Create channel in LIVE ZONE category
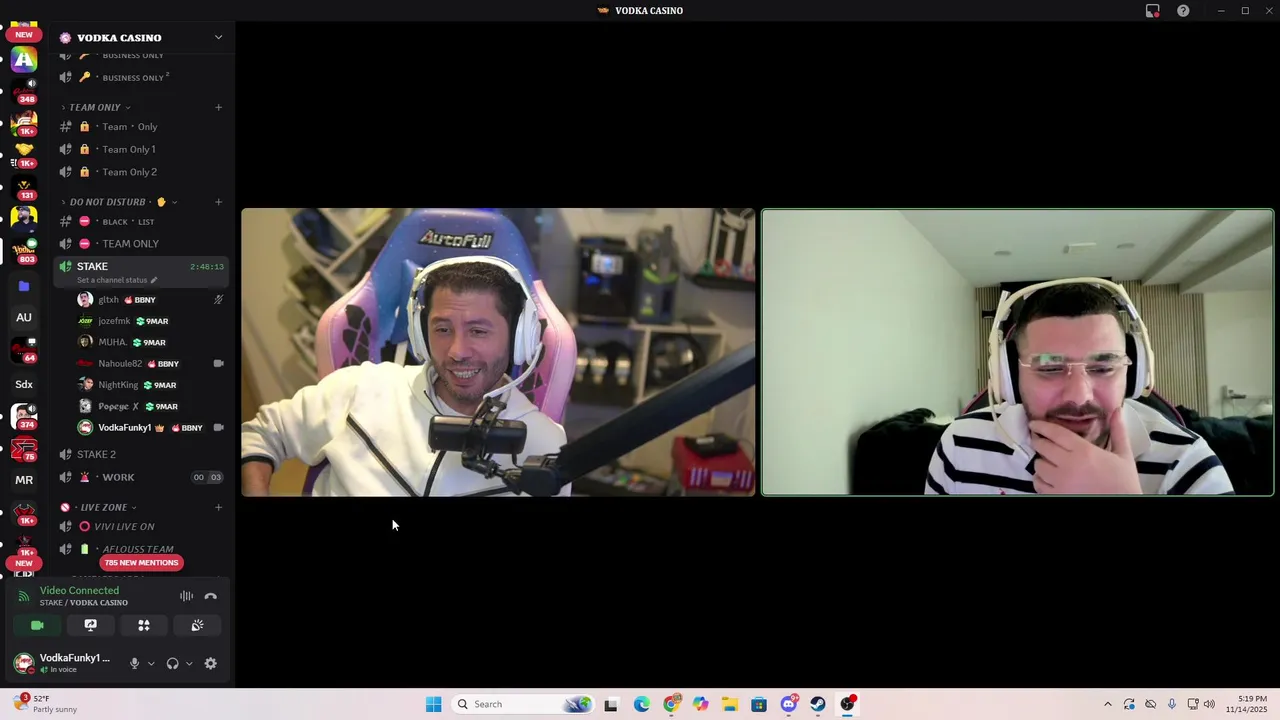Viewport: 1280px width, 720px height. coord(218,507)
